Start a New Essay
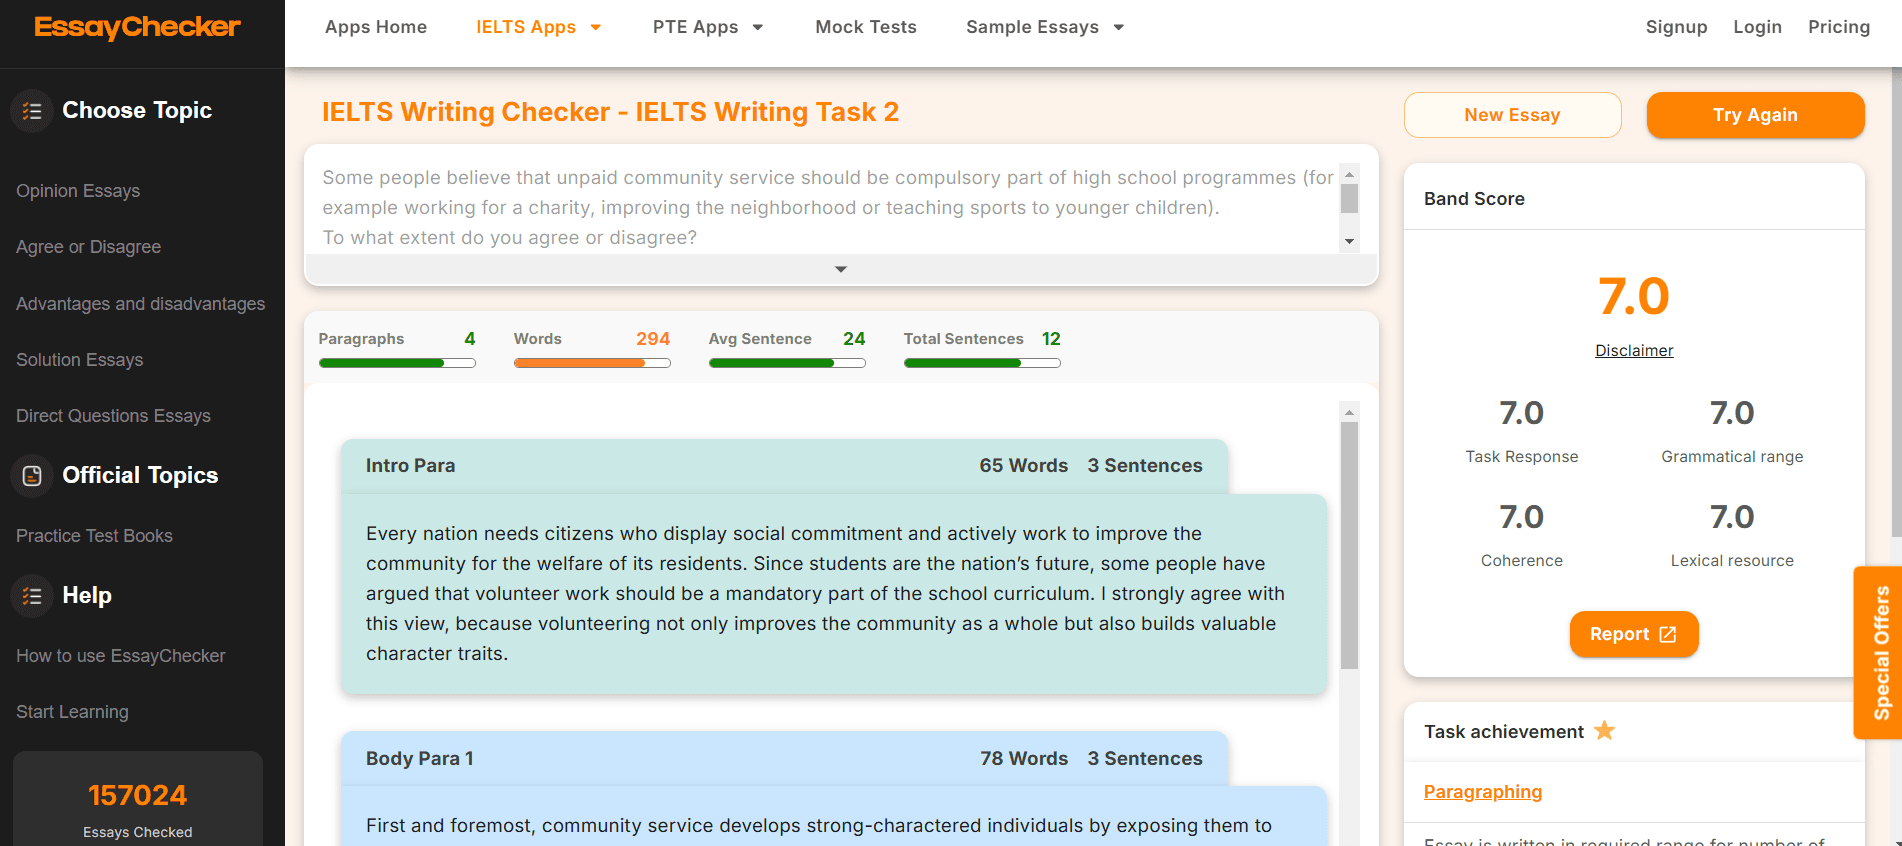Viewport: 1902px width, 846px height. click(x=1511, y=115)
